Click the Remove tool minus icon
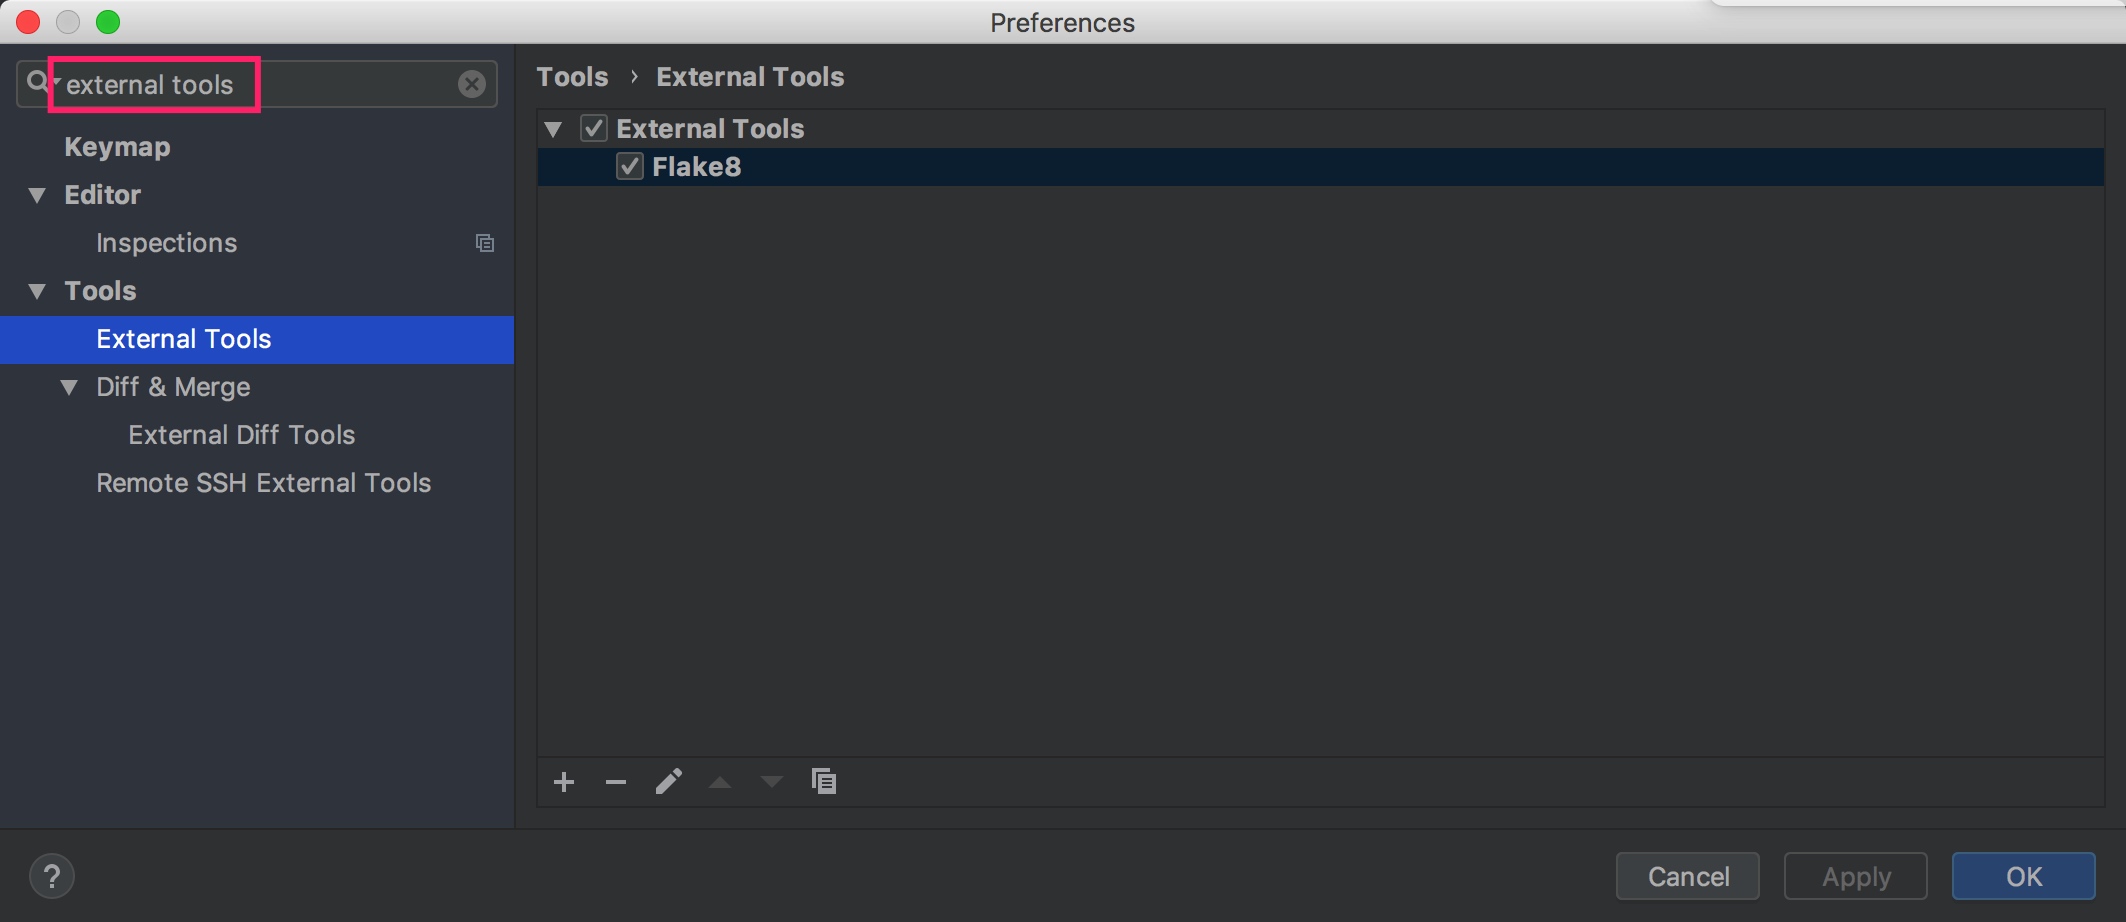2126x922 pixels. pyautogui.click(x=616, y=782)
